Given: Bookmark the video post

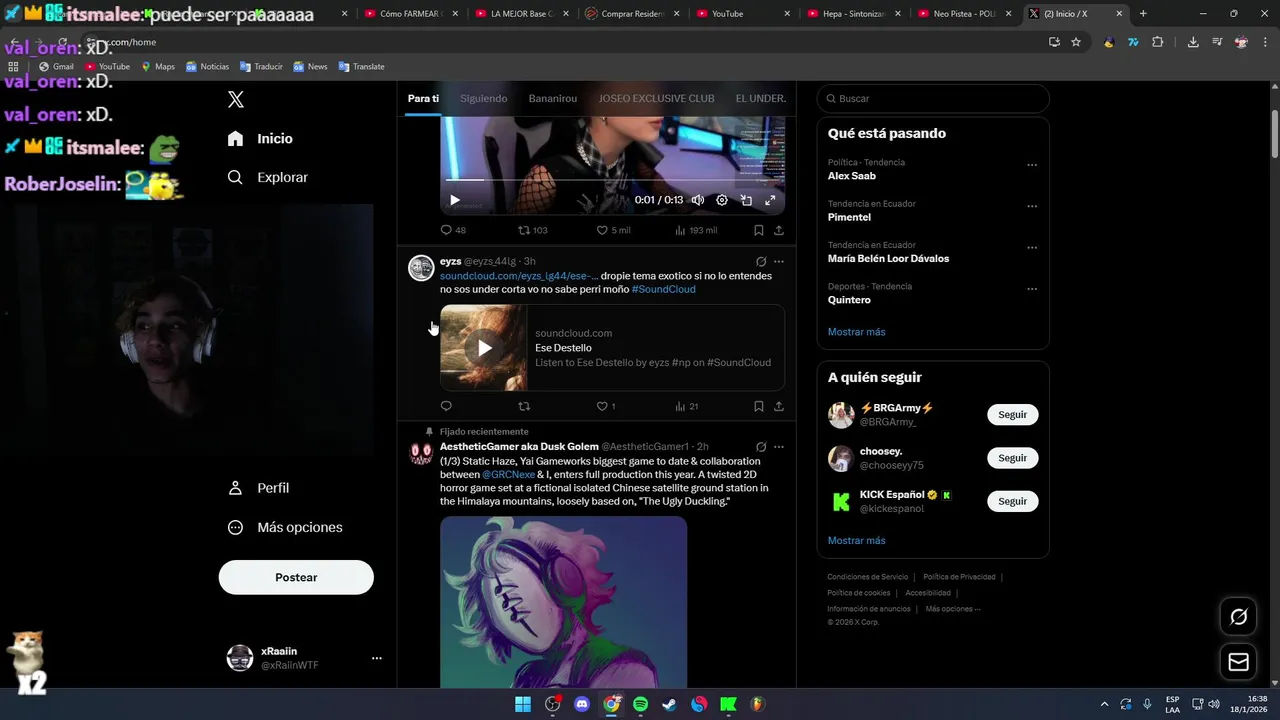Looking at the screenshot, I should click(x=758, y=230).
